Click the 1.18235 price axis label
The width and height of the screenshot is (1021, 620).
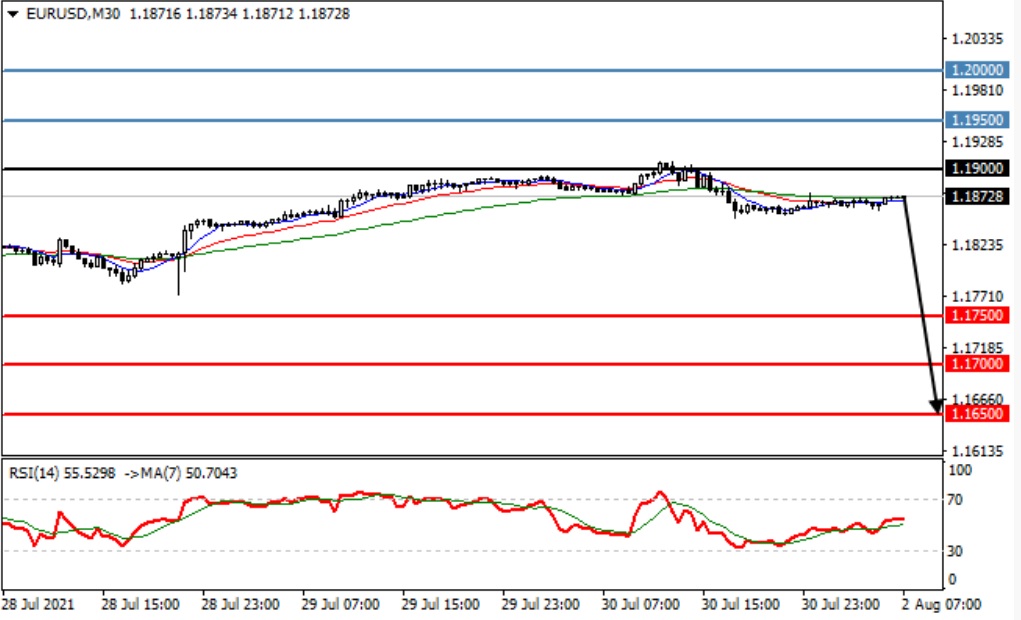pyautogui.click(x=977, y=245)
